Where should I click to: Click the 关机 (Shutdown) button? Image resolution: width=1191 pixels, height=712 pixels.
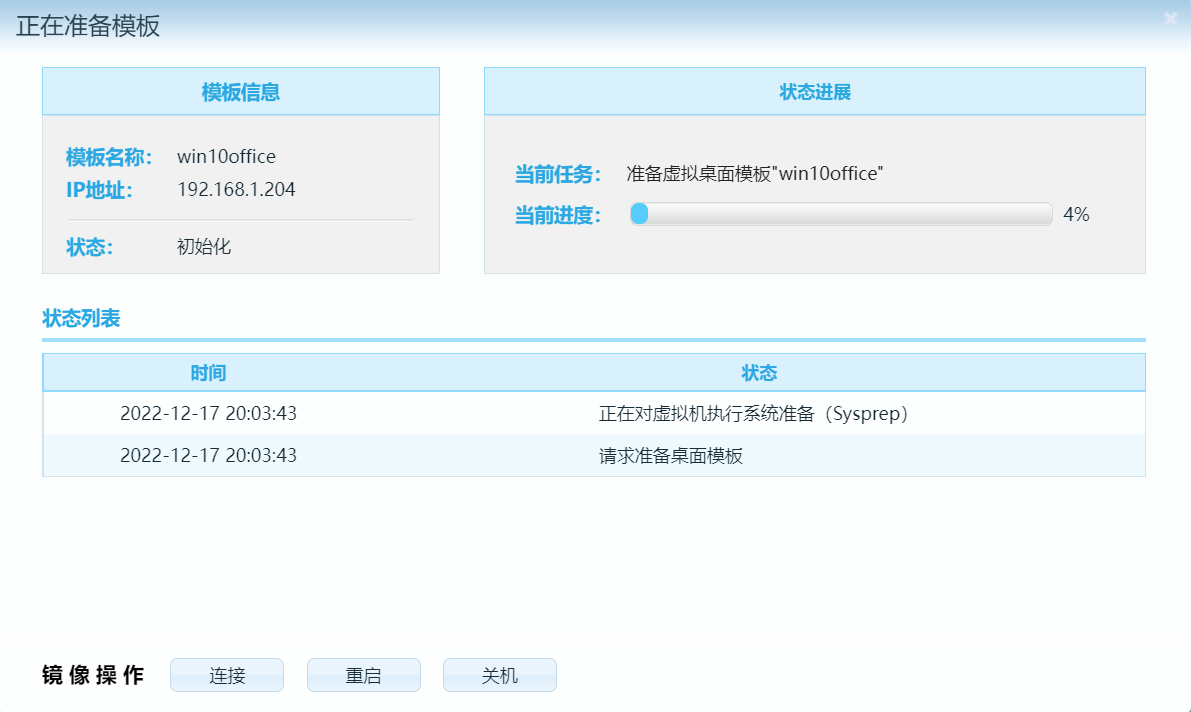pyautogui.click(x=499, y=675)
